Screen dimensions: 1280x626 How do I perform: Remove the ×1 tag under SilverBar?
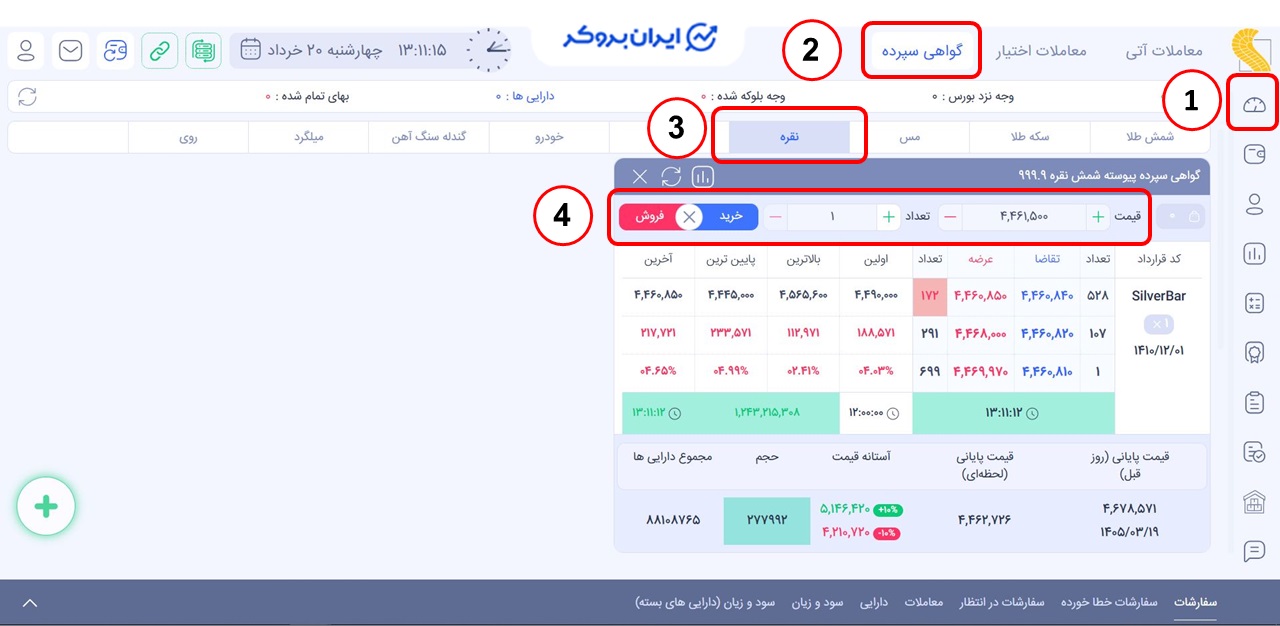1158,324
